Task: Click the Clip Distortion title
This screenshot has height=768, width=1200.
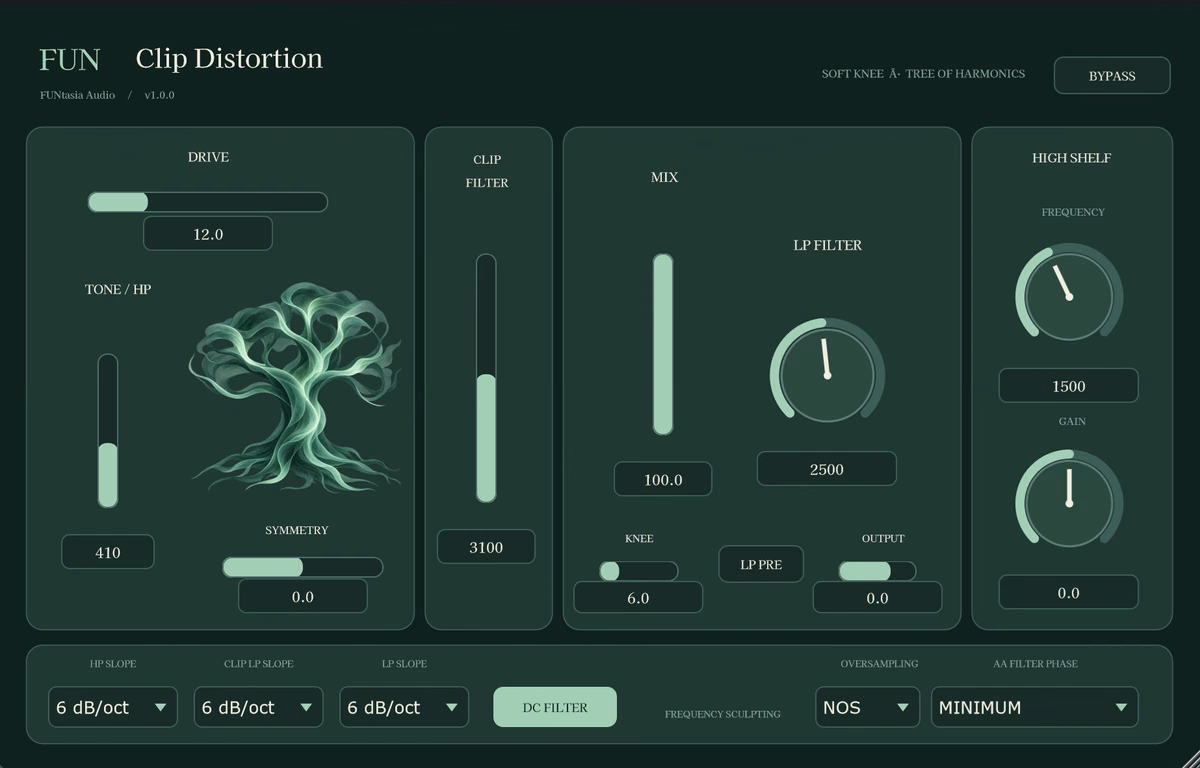Action: tap(229, 58)
